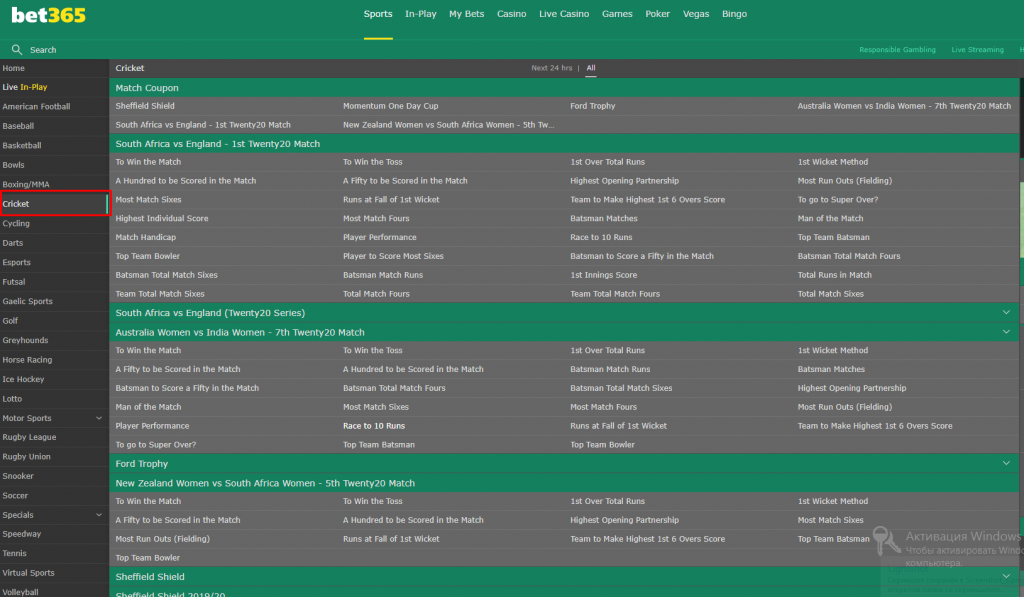
Task: Open Man of the Match, Australia Women vs India Women
Action: (148, 407)
